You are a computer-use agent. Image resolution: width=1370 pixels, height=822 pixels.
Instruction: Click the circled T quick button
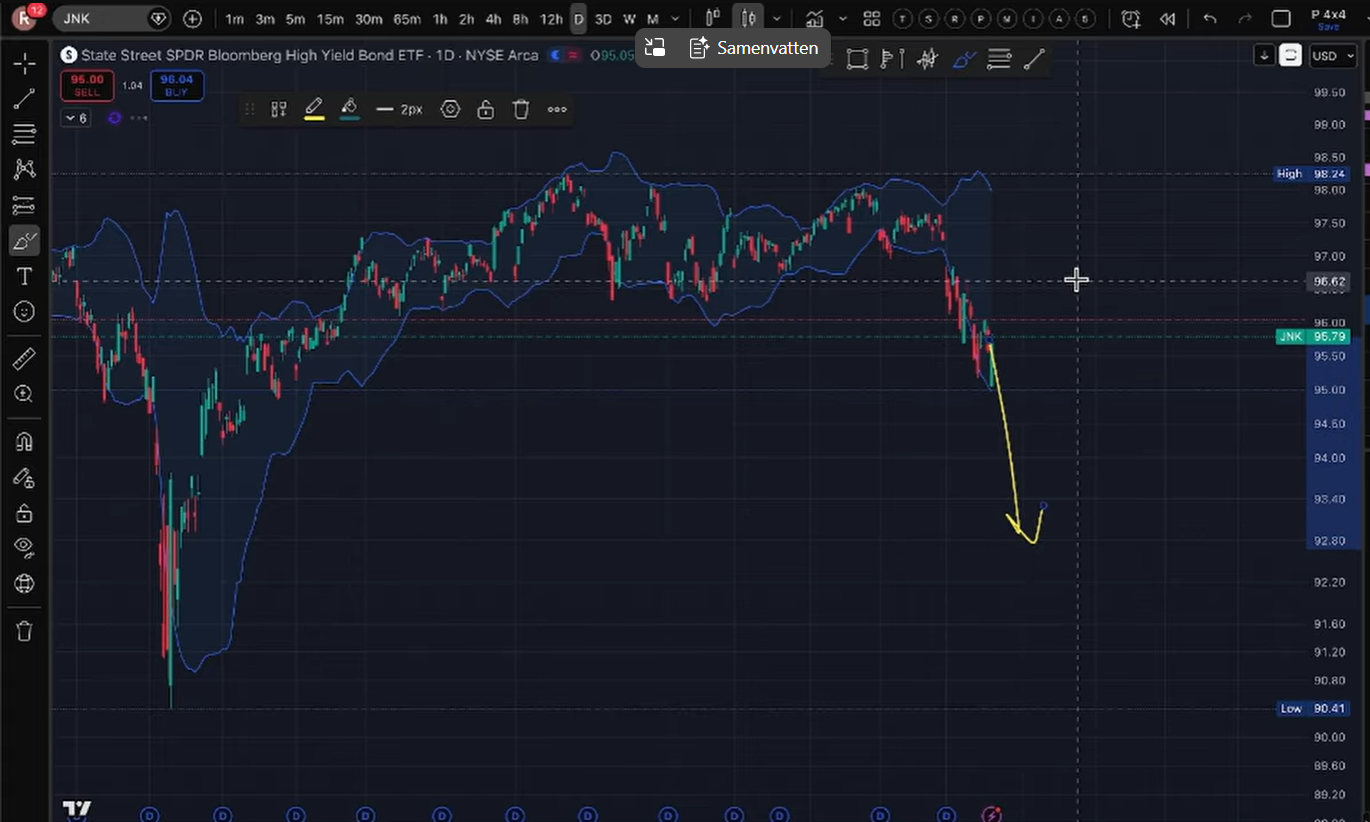click(903, 19)
